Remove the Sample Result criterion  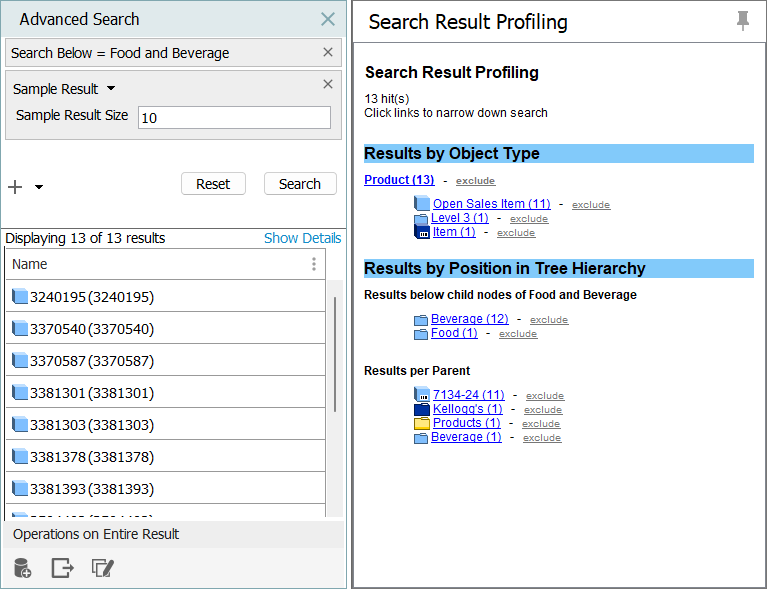328,85
